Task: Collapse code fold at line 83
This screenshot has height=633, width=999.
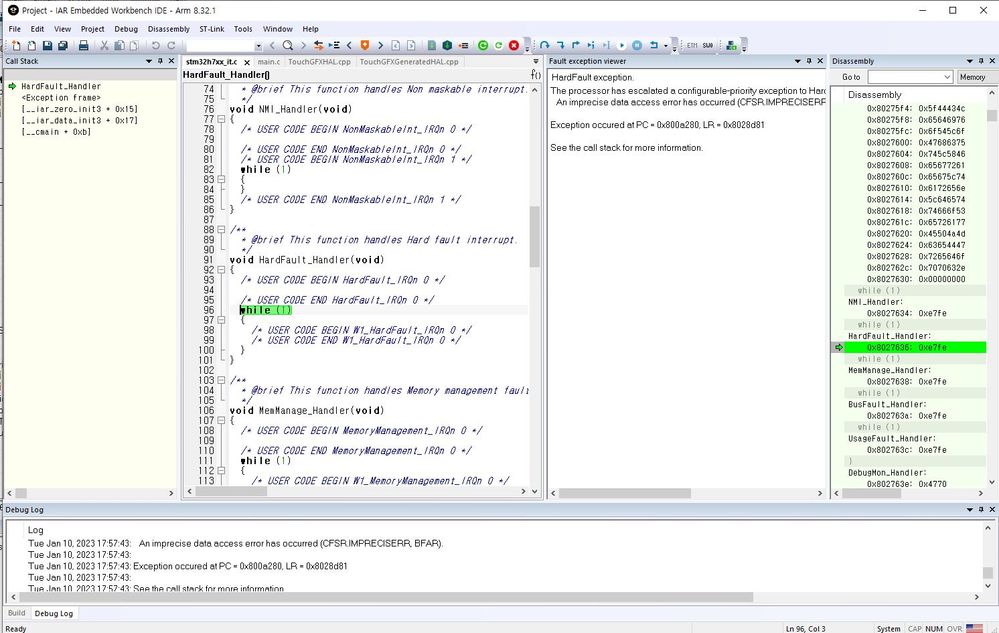Action: click(x=221, y=180)
